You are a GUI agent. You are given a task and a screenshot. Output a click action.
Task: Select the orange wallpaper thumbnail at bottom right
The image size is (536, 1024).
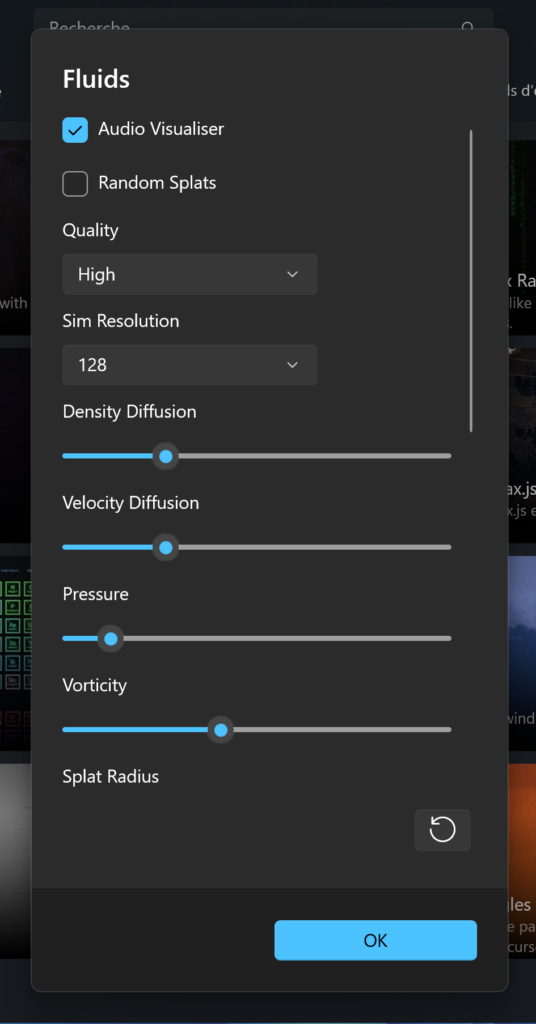(x=522, y=861)
